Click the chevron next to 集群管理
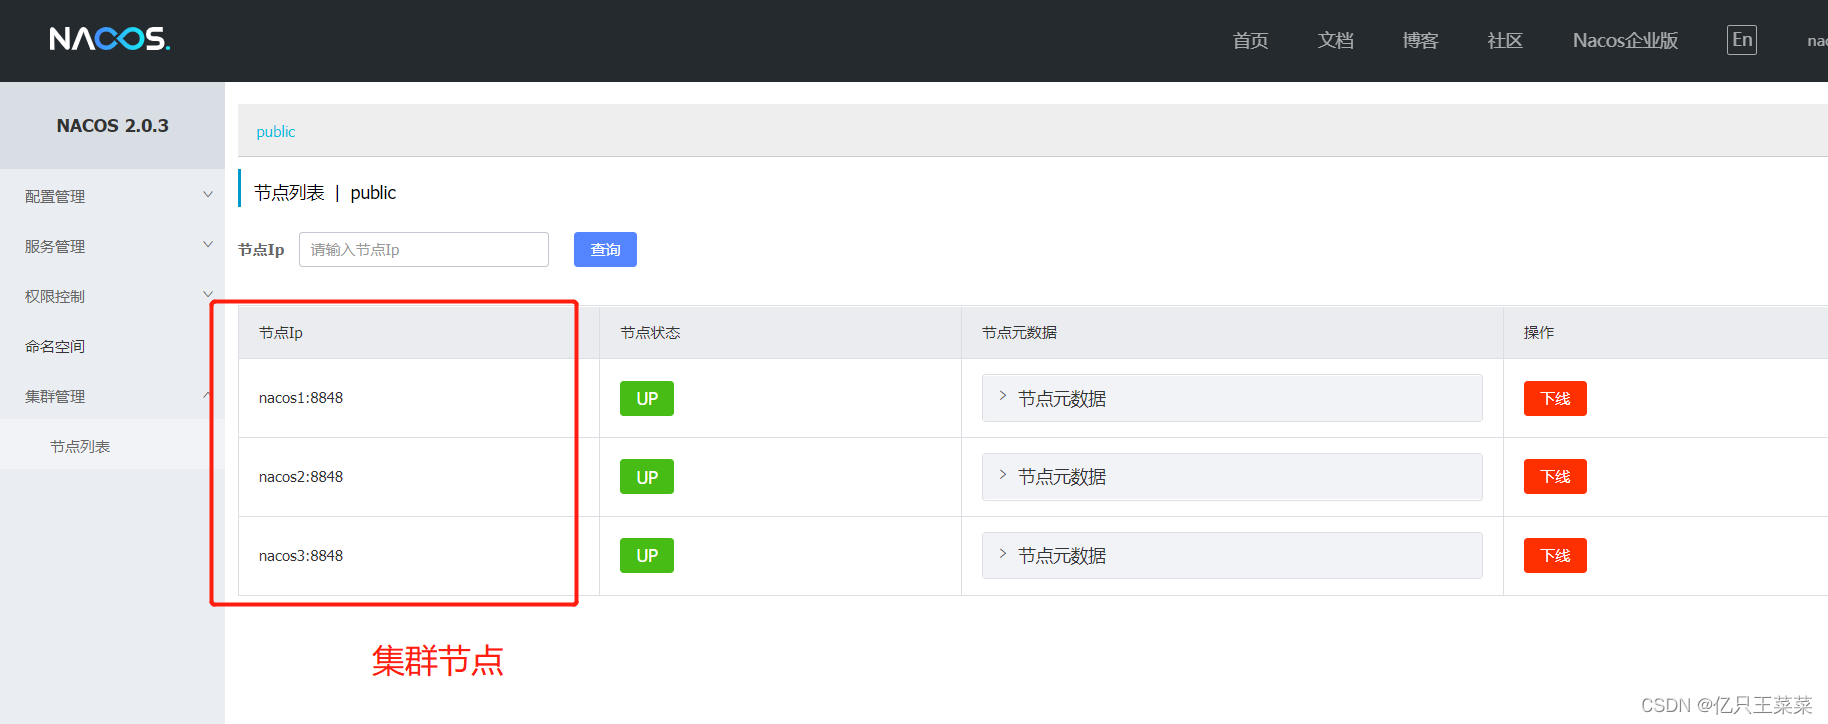 pyautogui.click(x=208, y=394)
